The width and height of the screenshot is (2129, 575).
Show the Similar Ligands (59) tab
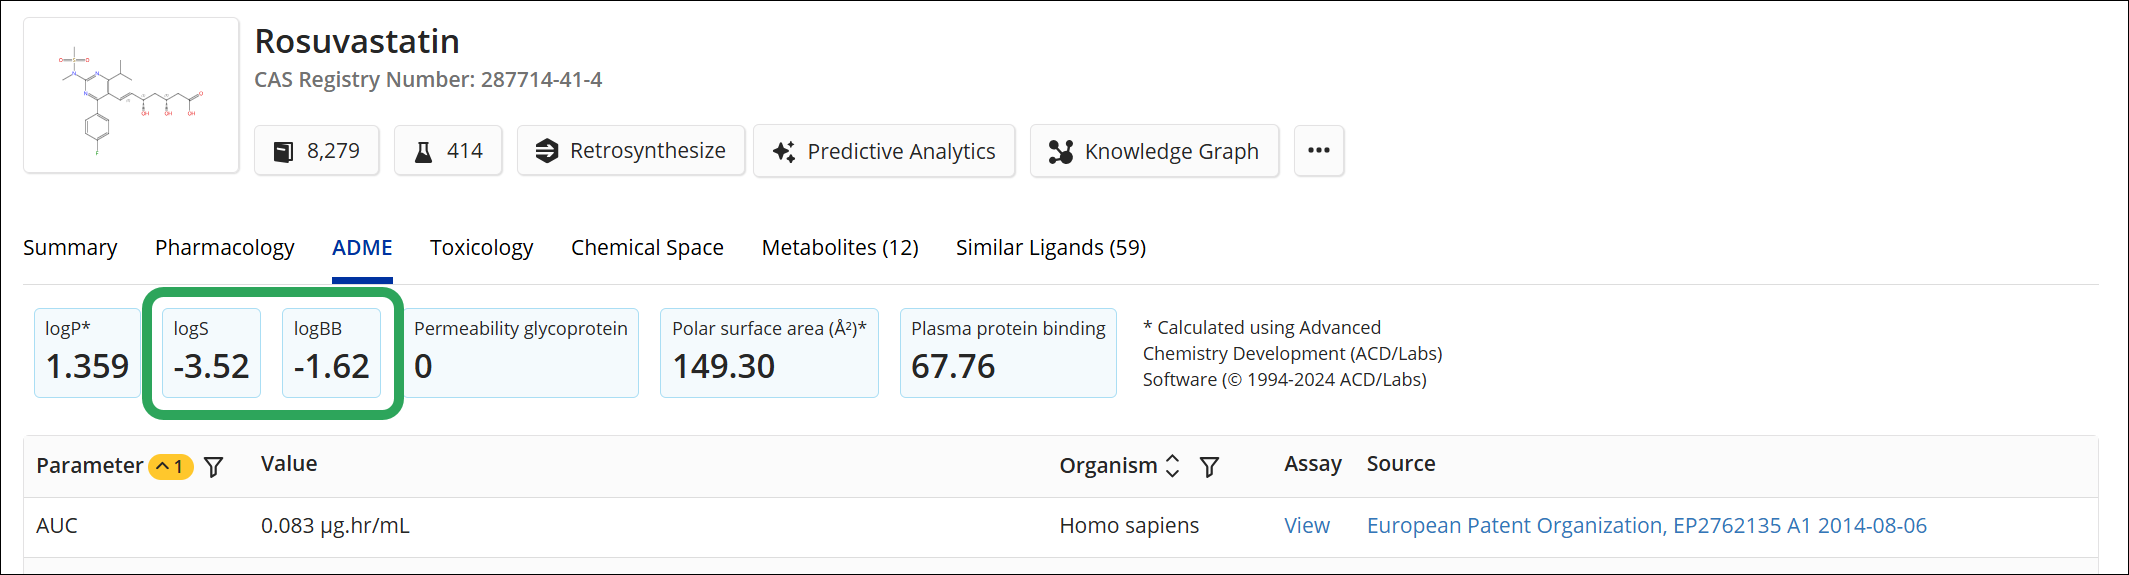1050,248
